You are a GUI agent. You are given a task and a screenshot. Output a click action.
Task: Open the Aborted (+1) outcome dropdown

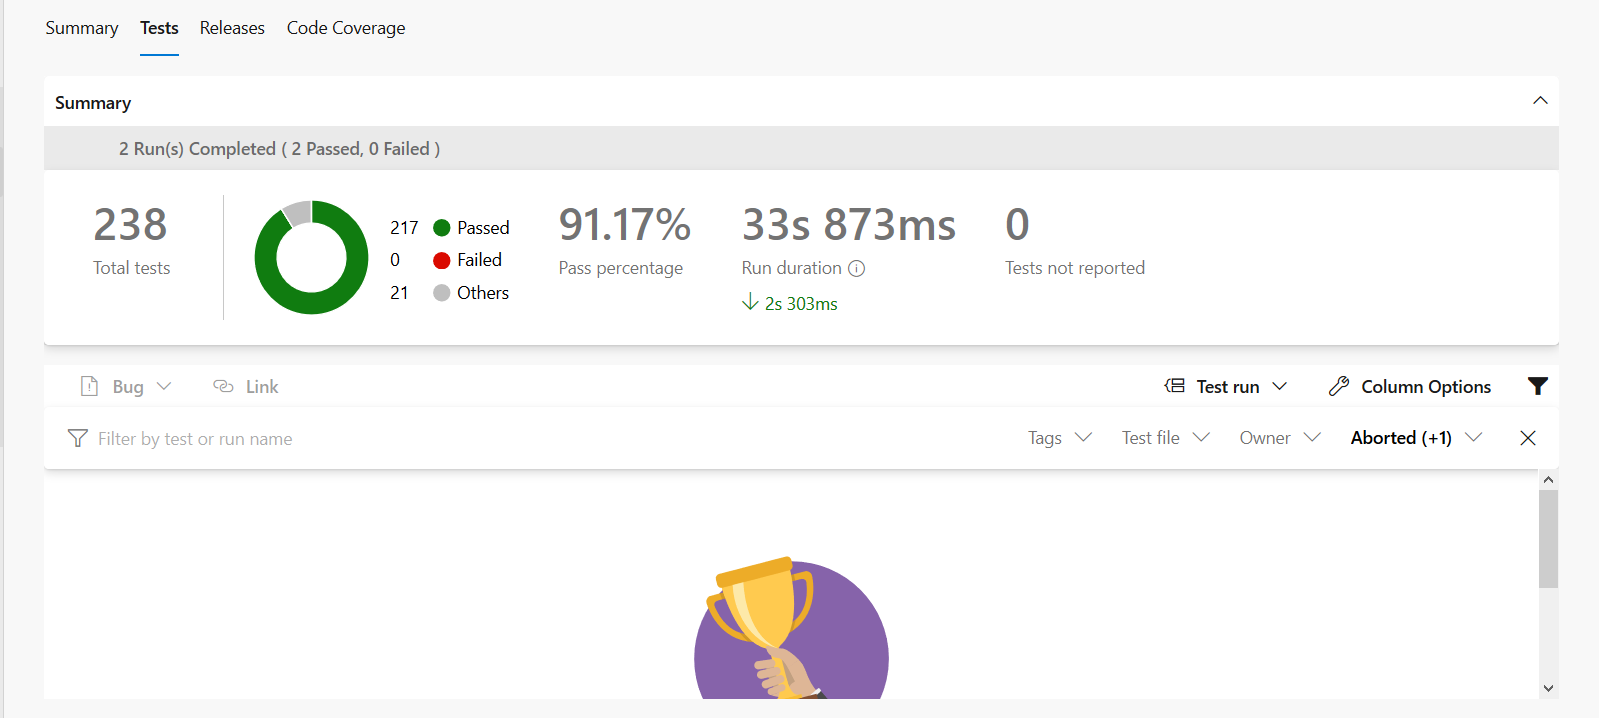(x=1415, y=438)
